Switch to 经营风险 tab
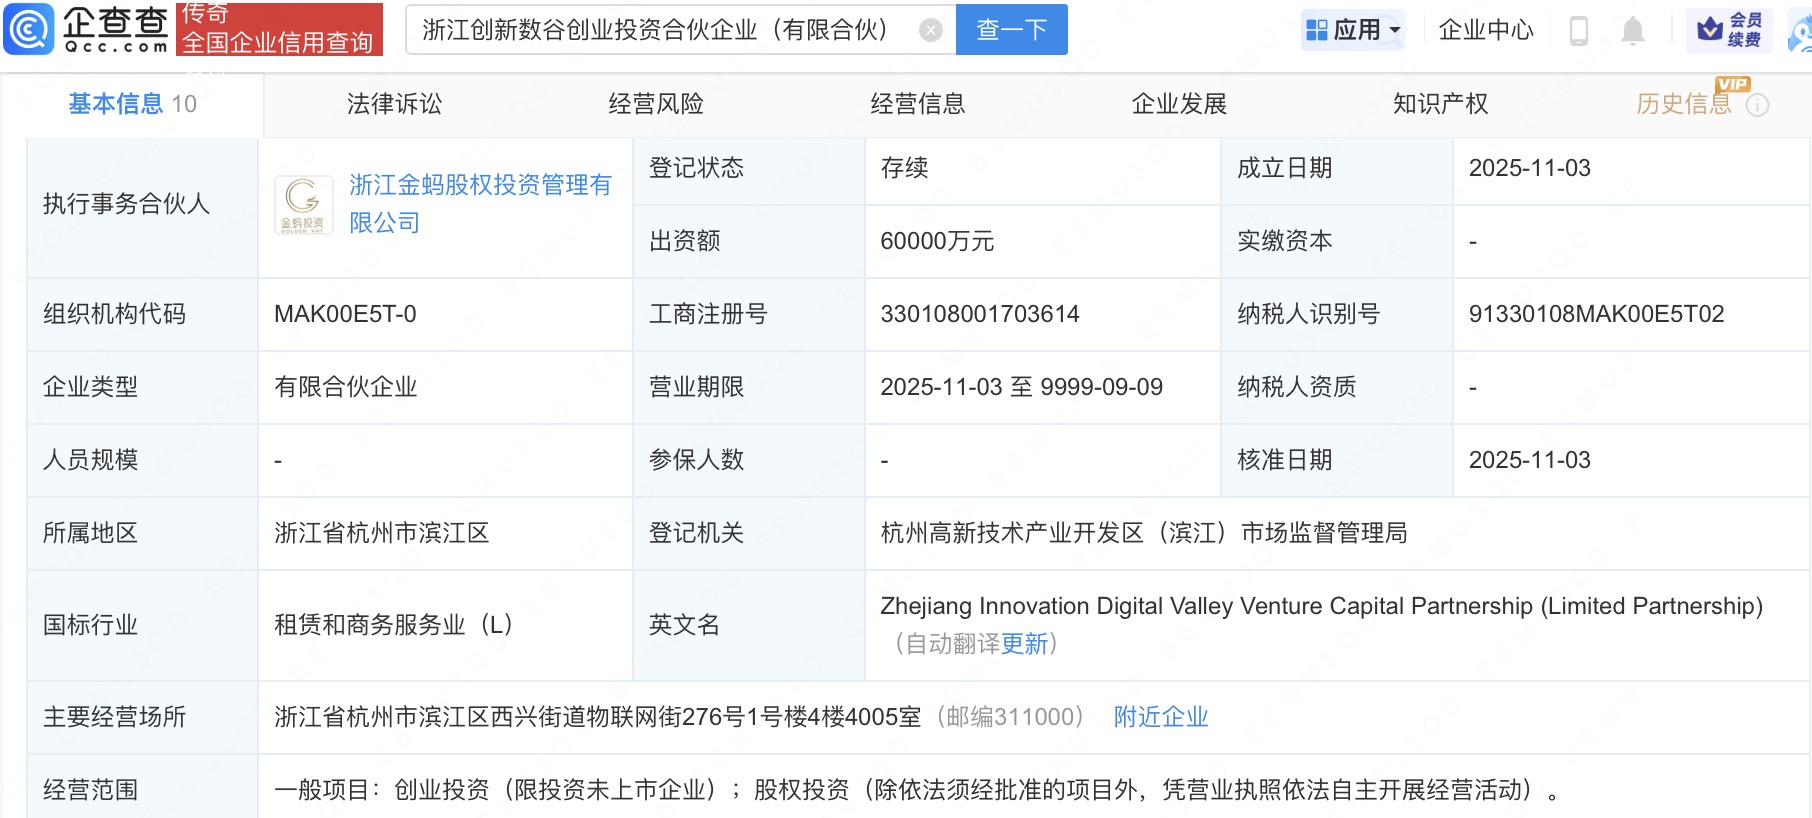The height and width of the screenshot is (818, 1812). coord(656,104)
